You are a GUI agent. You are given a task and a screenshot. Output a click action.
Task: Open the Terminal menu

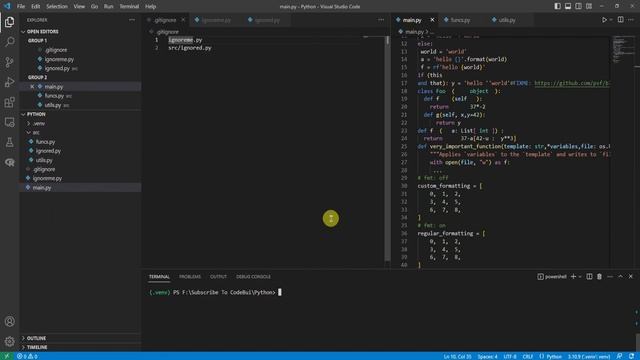[x=129, y=6]
